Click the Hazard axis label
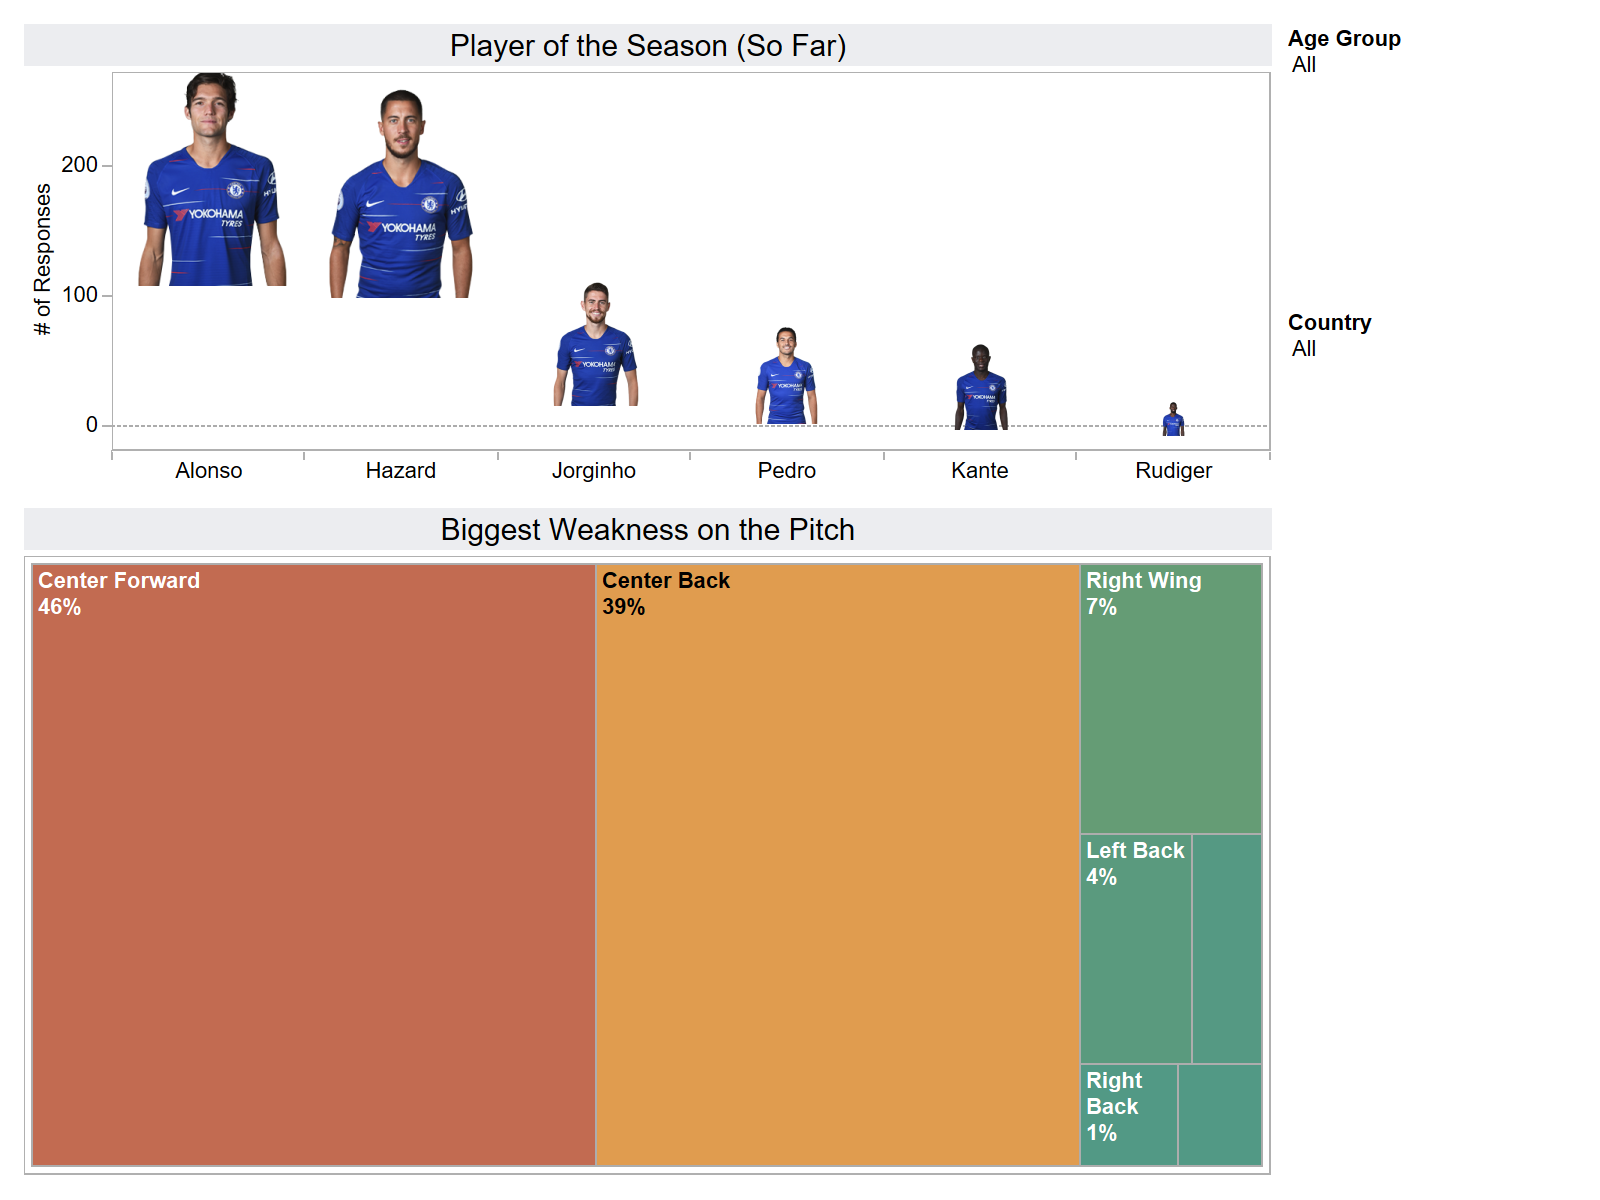The height and width of the screenshot is (1200, 1600). point(400,471)
